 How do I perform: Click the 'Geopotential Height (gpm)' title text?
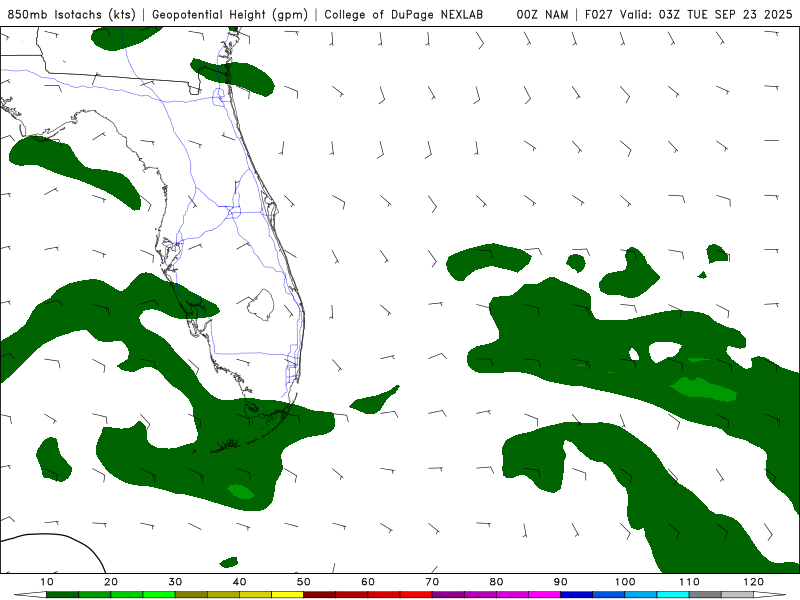[x=230, y=15]
